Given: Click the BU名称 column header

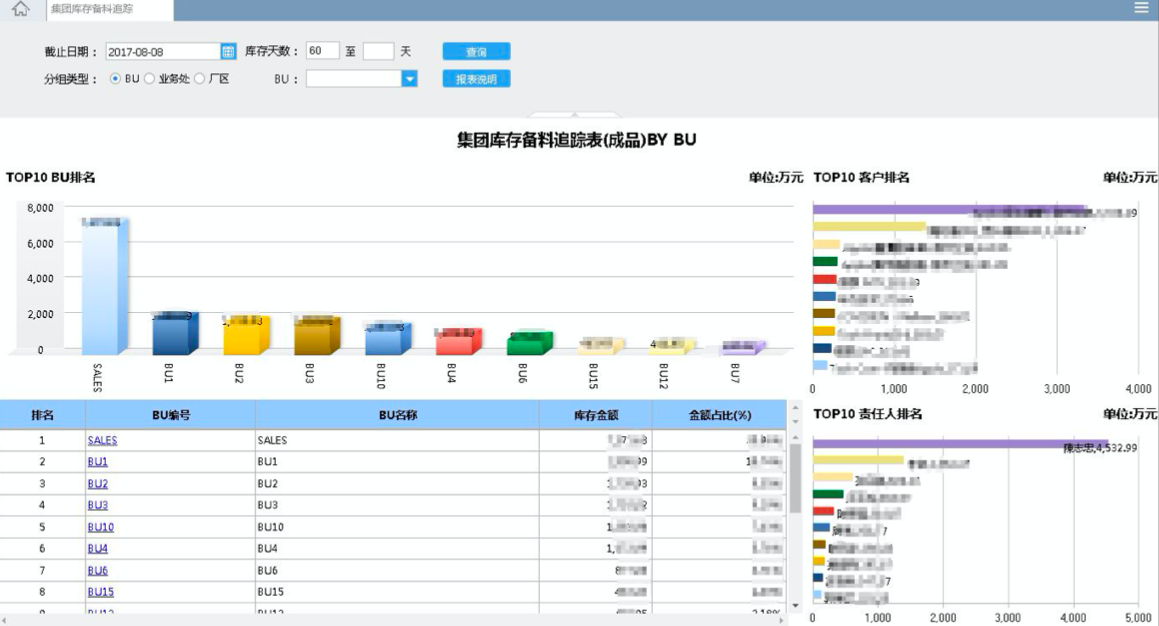Looking at the screenshot, I should [398, 415].
